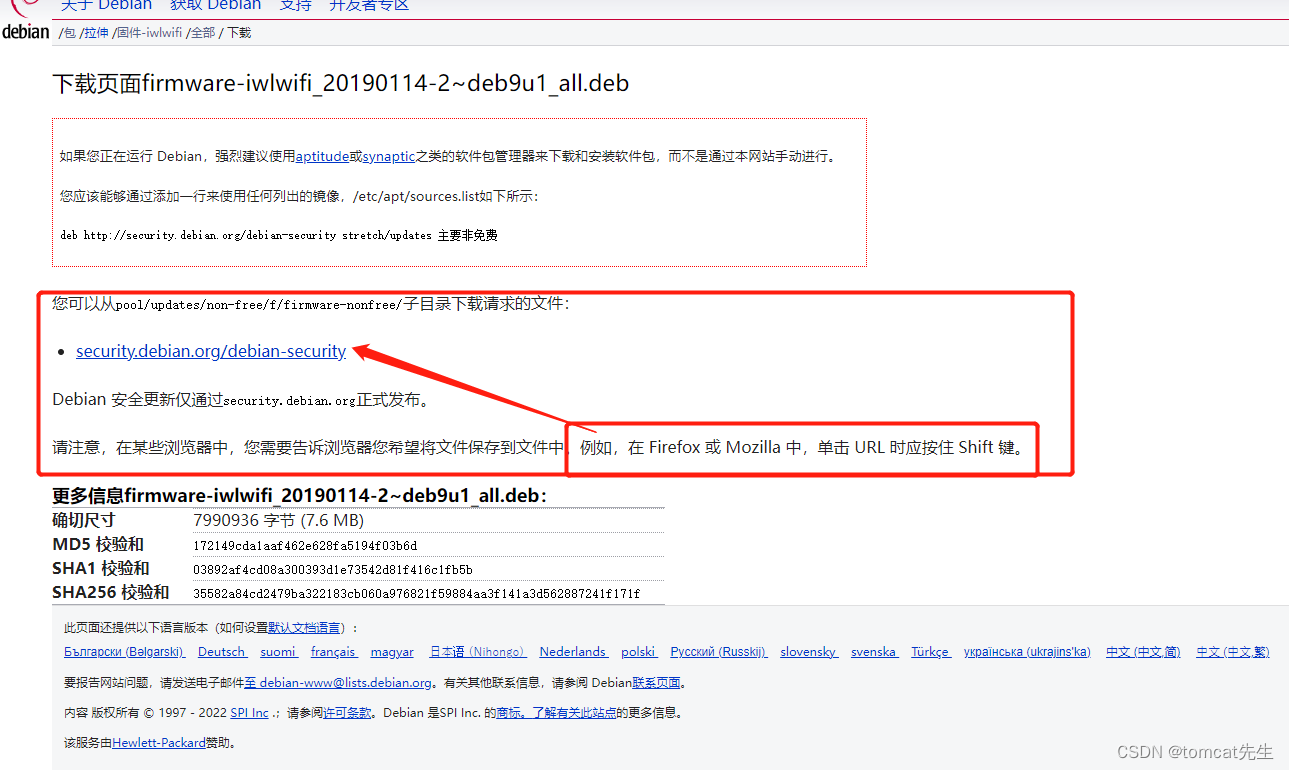Click the SHA256 value starting 35582a84cd2479
The image size is (1289, 770).
point(416,593)
